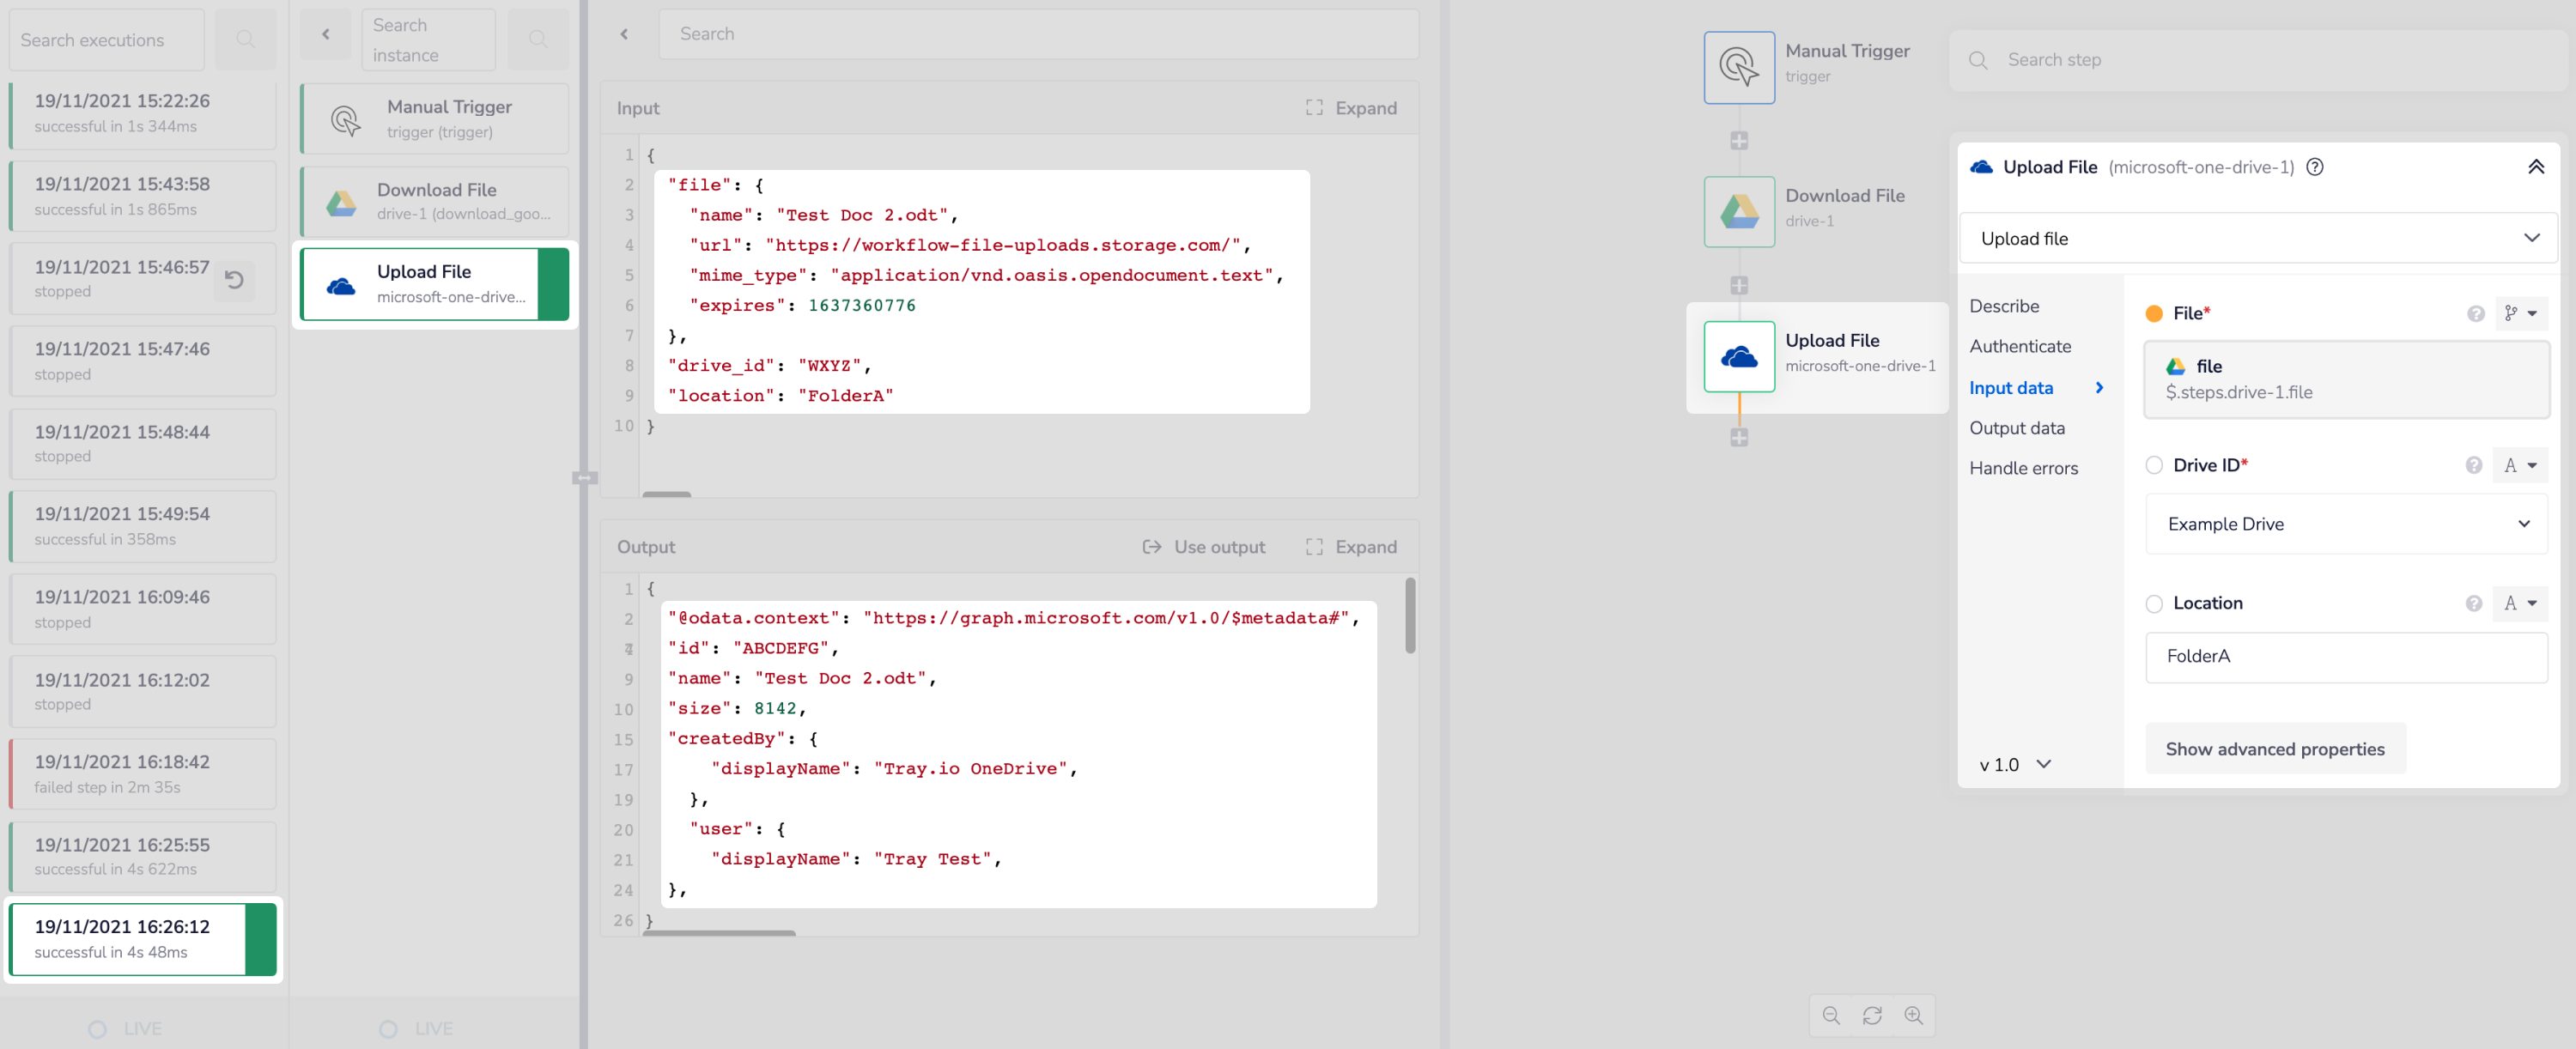Click the help icon beside Location field

2473,603
